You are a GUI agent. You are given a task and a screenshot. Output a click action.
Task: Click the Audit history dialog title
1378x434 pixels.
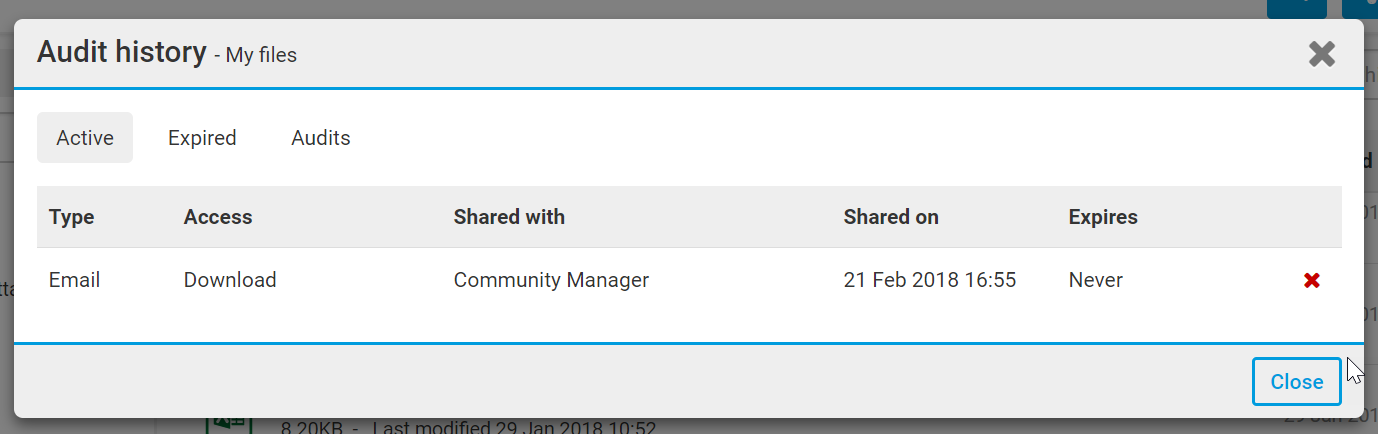121,52
